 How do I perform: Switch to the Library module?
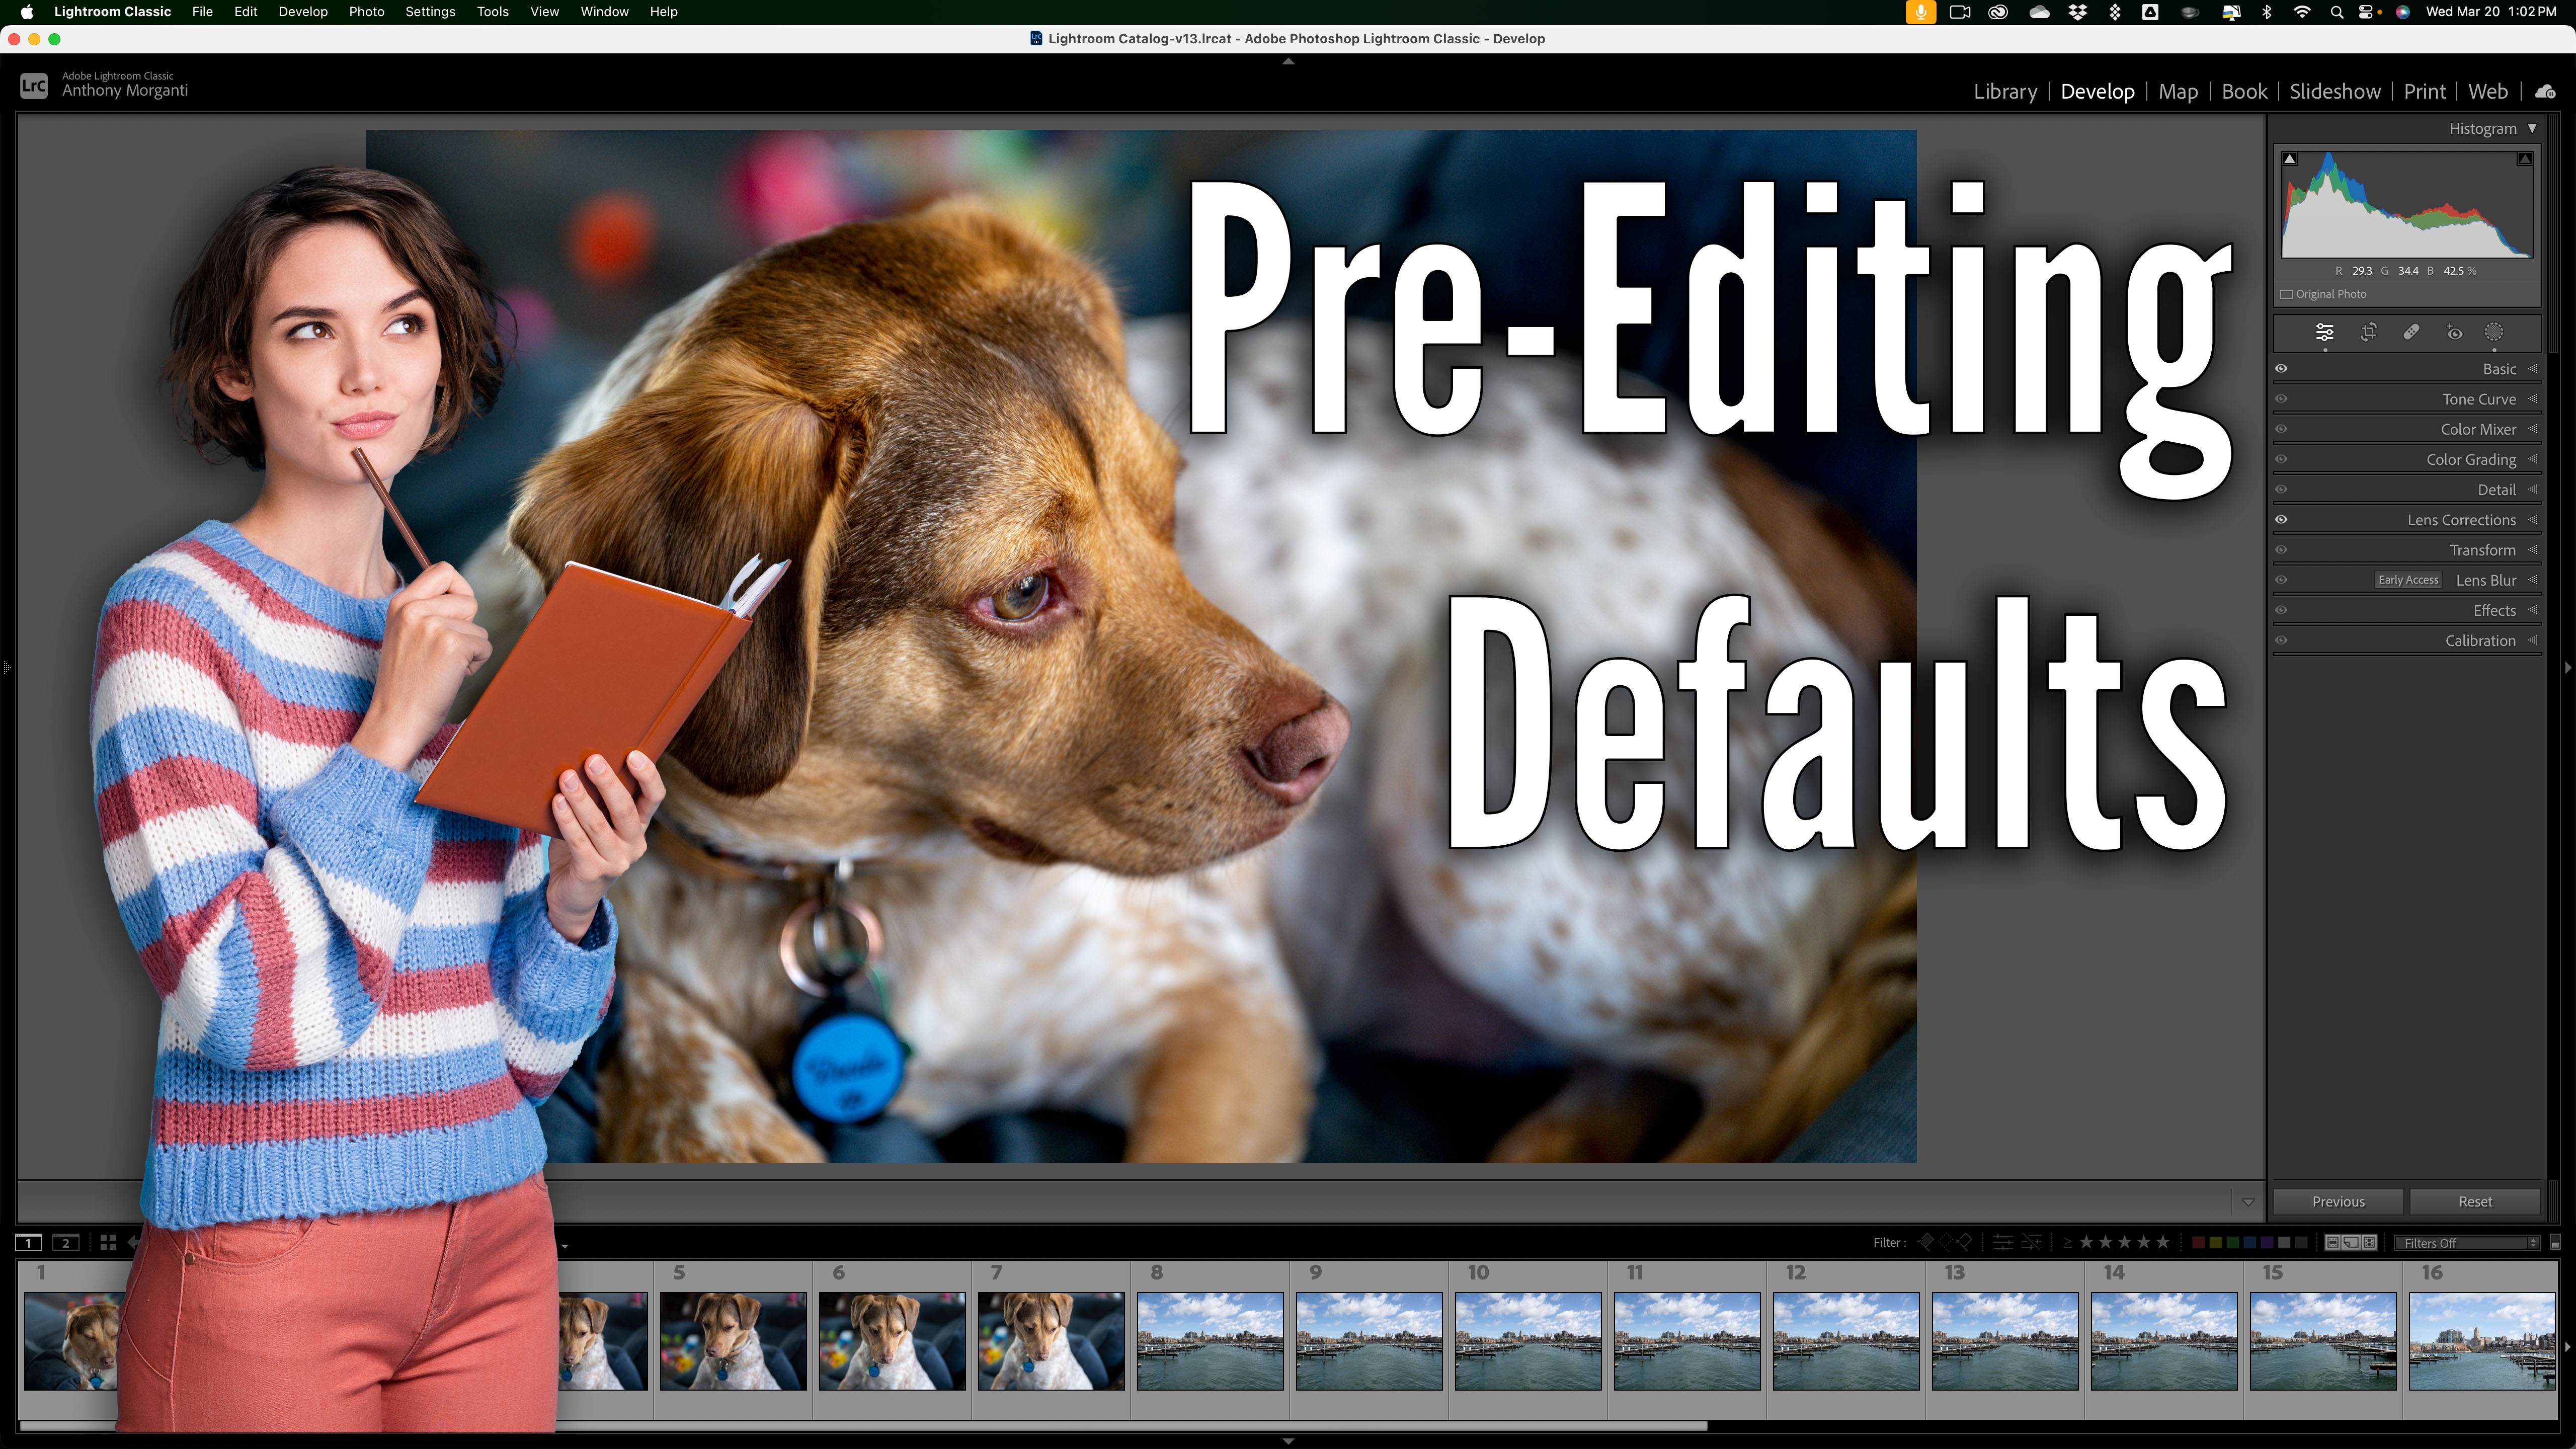pos(2005,91)
